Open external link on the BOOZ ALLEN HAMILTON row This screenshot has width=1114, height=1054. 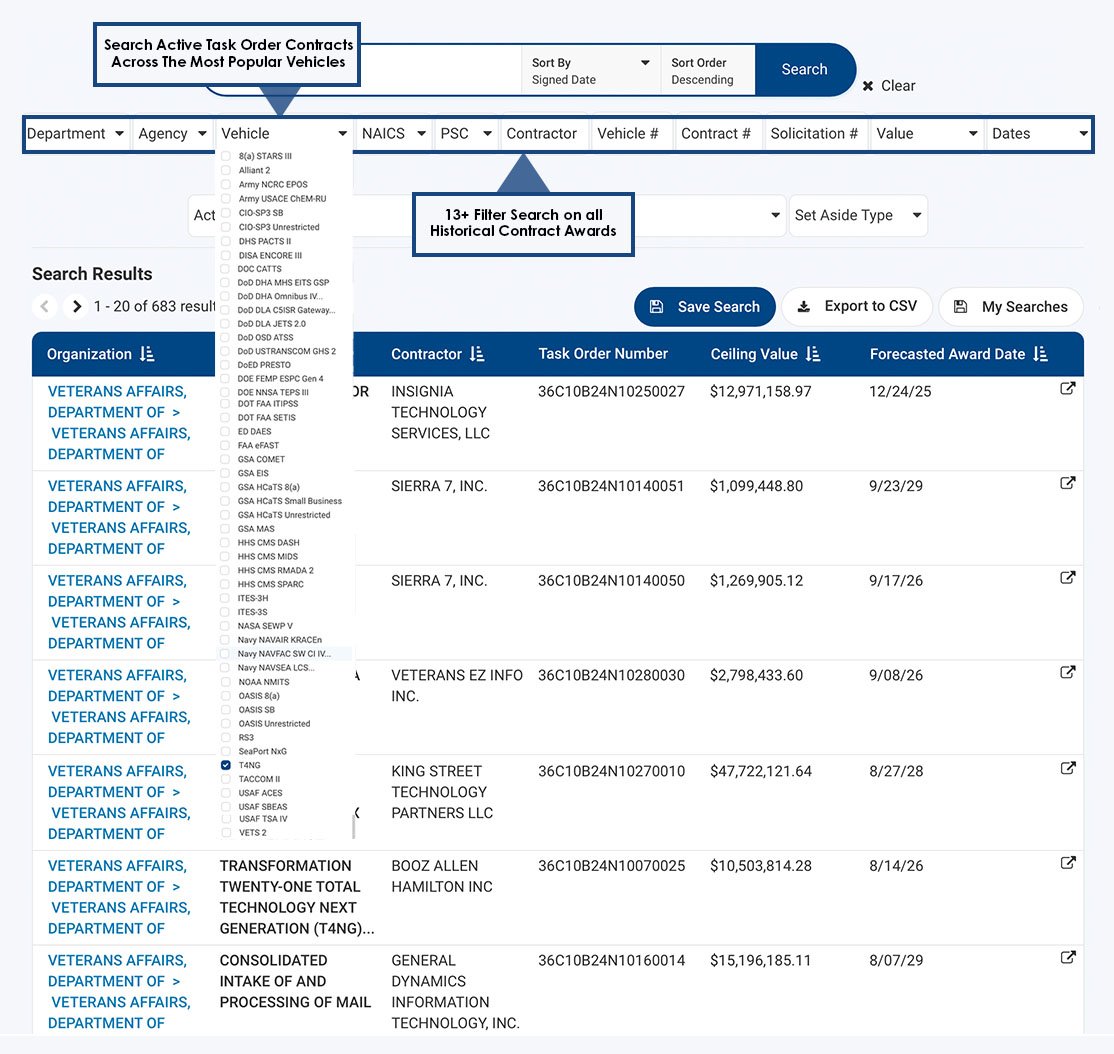click(x=1068, y=862)
